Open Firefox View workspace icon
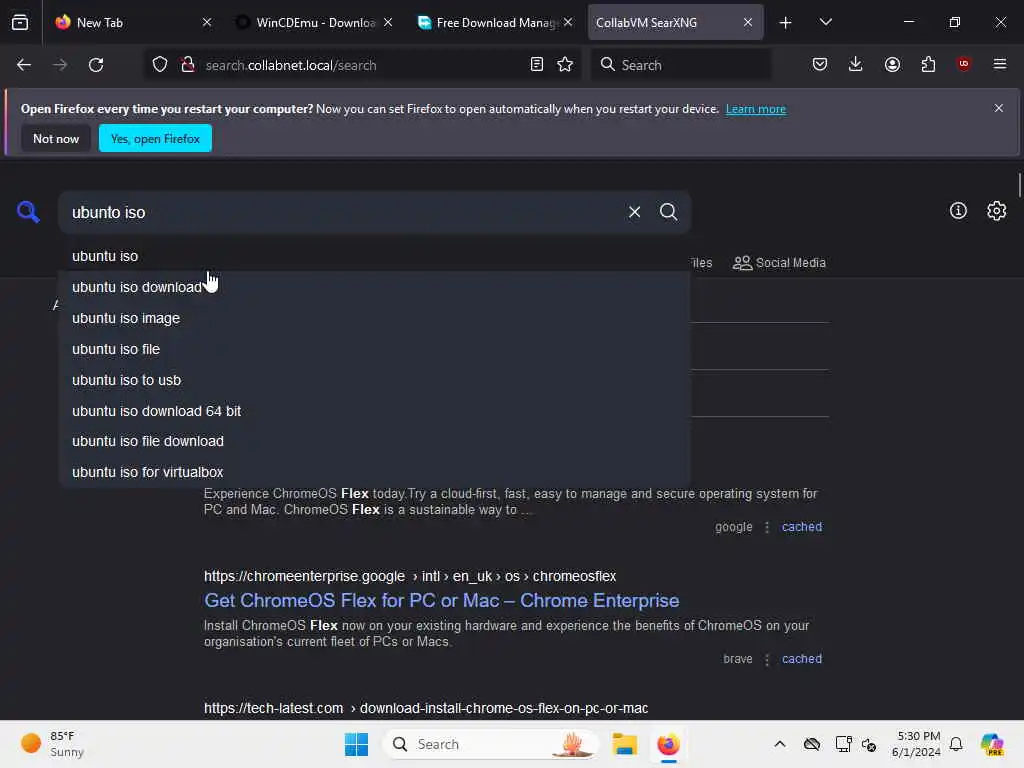 coord(20,22)
